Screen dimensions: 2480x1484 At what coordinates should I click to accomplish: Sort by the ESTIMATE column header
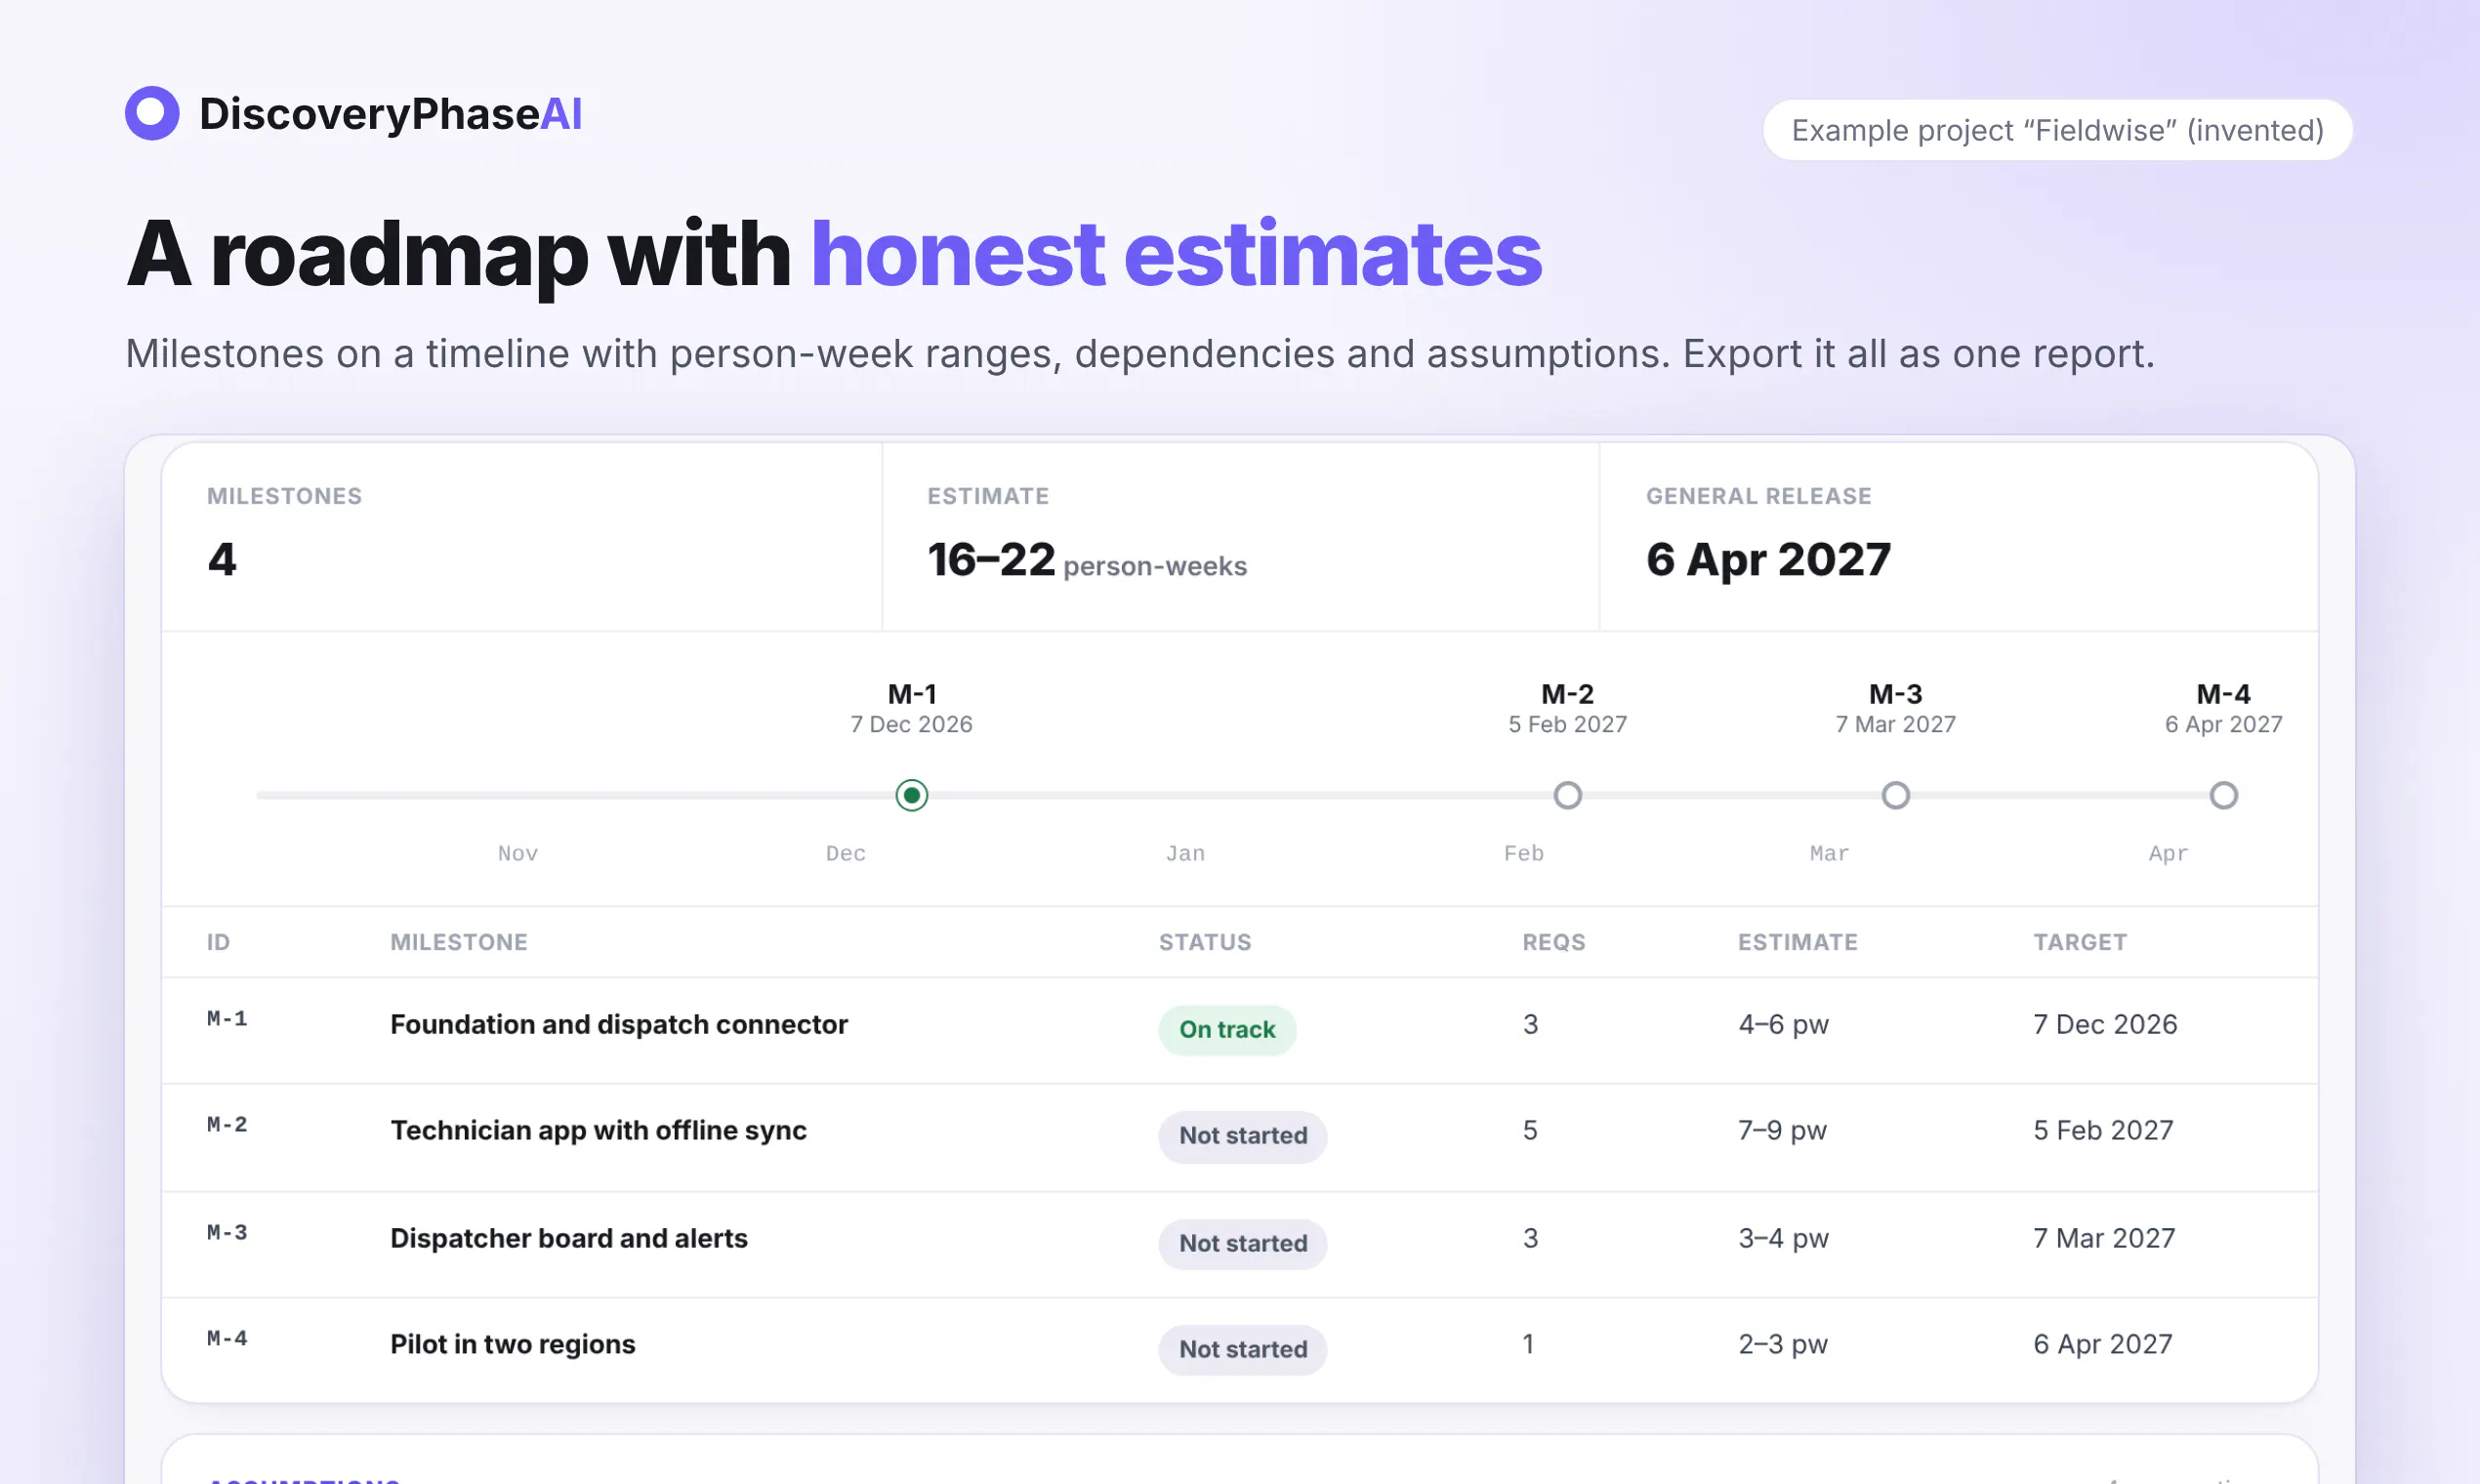pos(1797,942)
